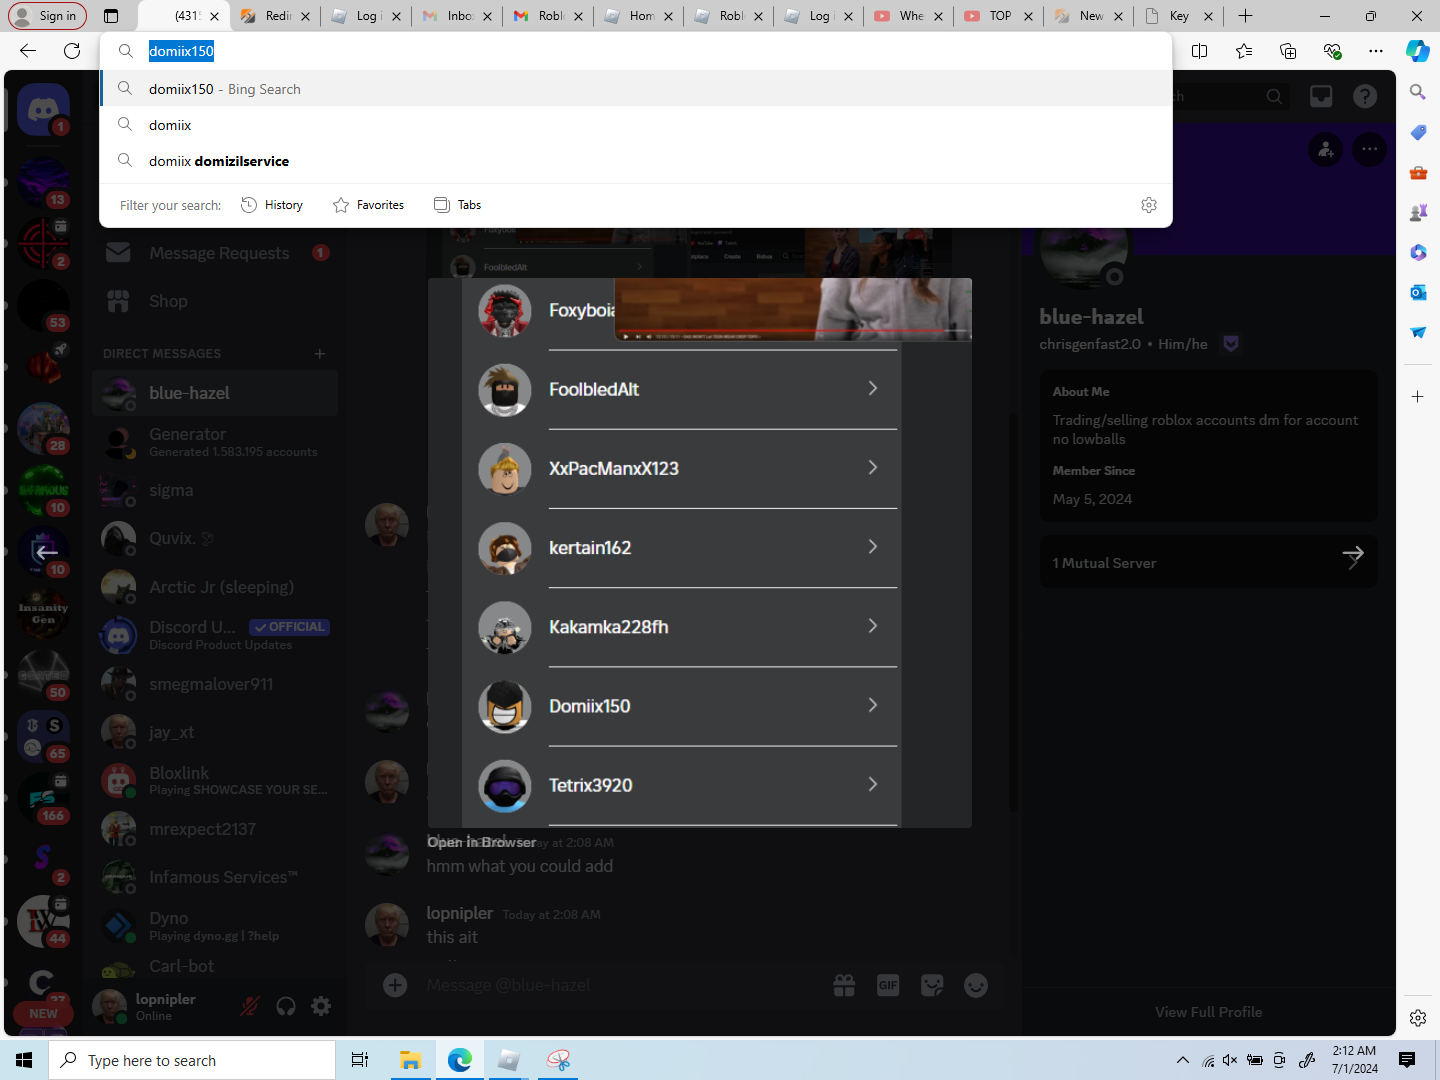Open the blue-hazel direct message
Image resolution: width=1440 pixels, height=1080 pixels.
click(x=215, y=393)
